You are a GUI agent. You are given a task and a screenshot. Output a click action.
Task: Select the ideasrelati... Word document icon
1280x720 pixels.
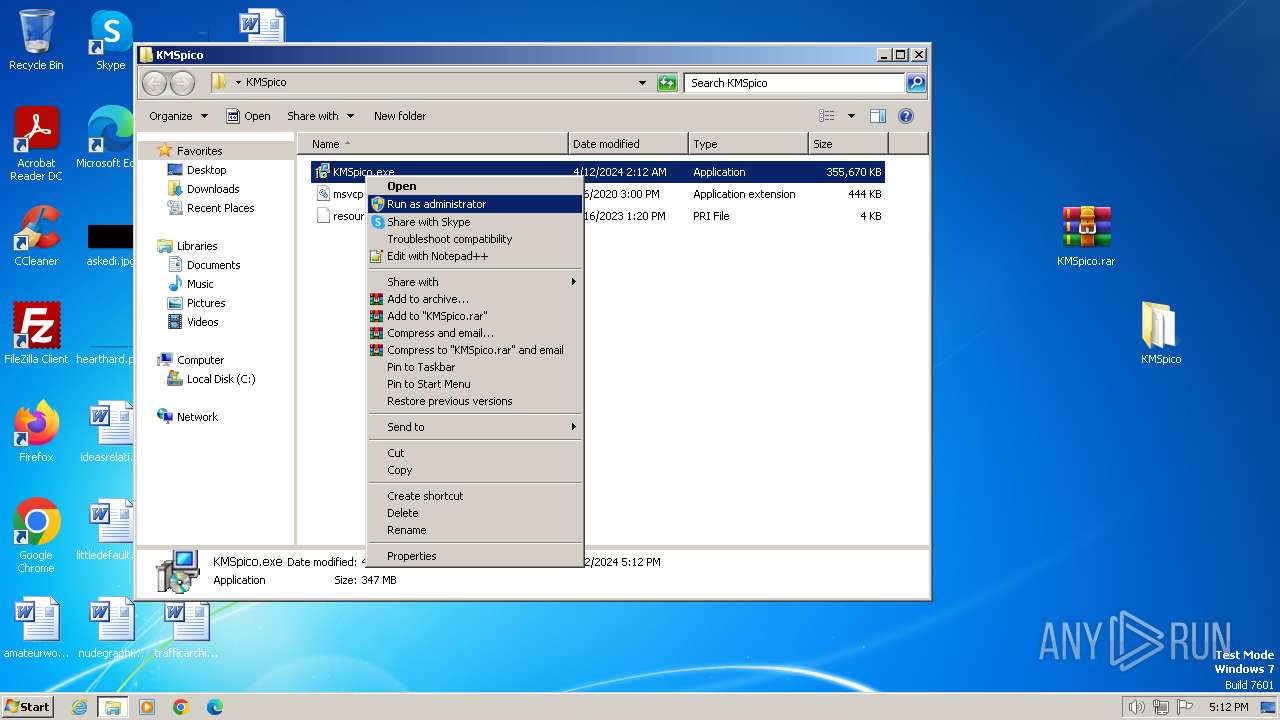108,431
